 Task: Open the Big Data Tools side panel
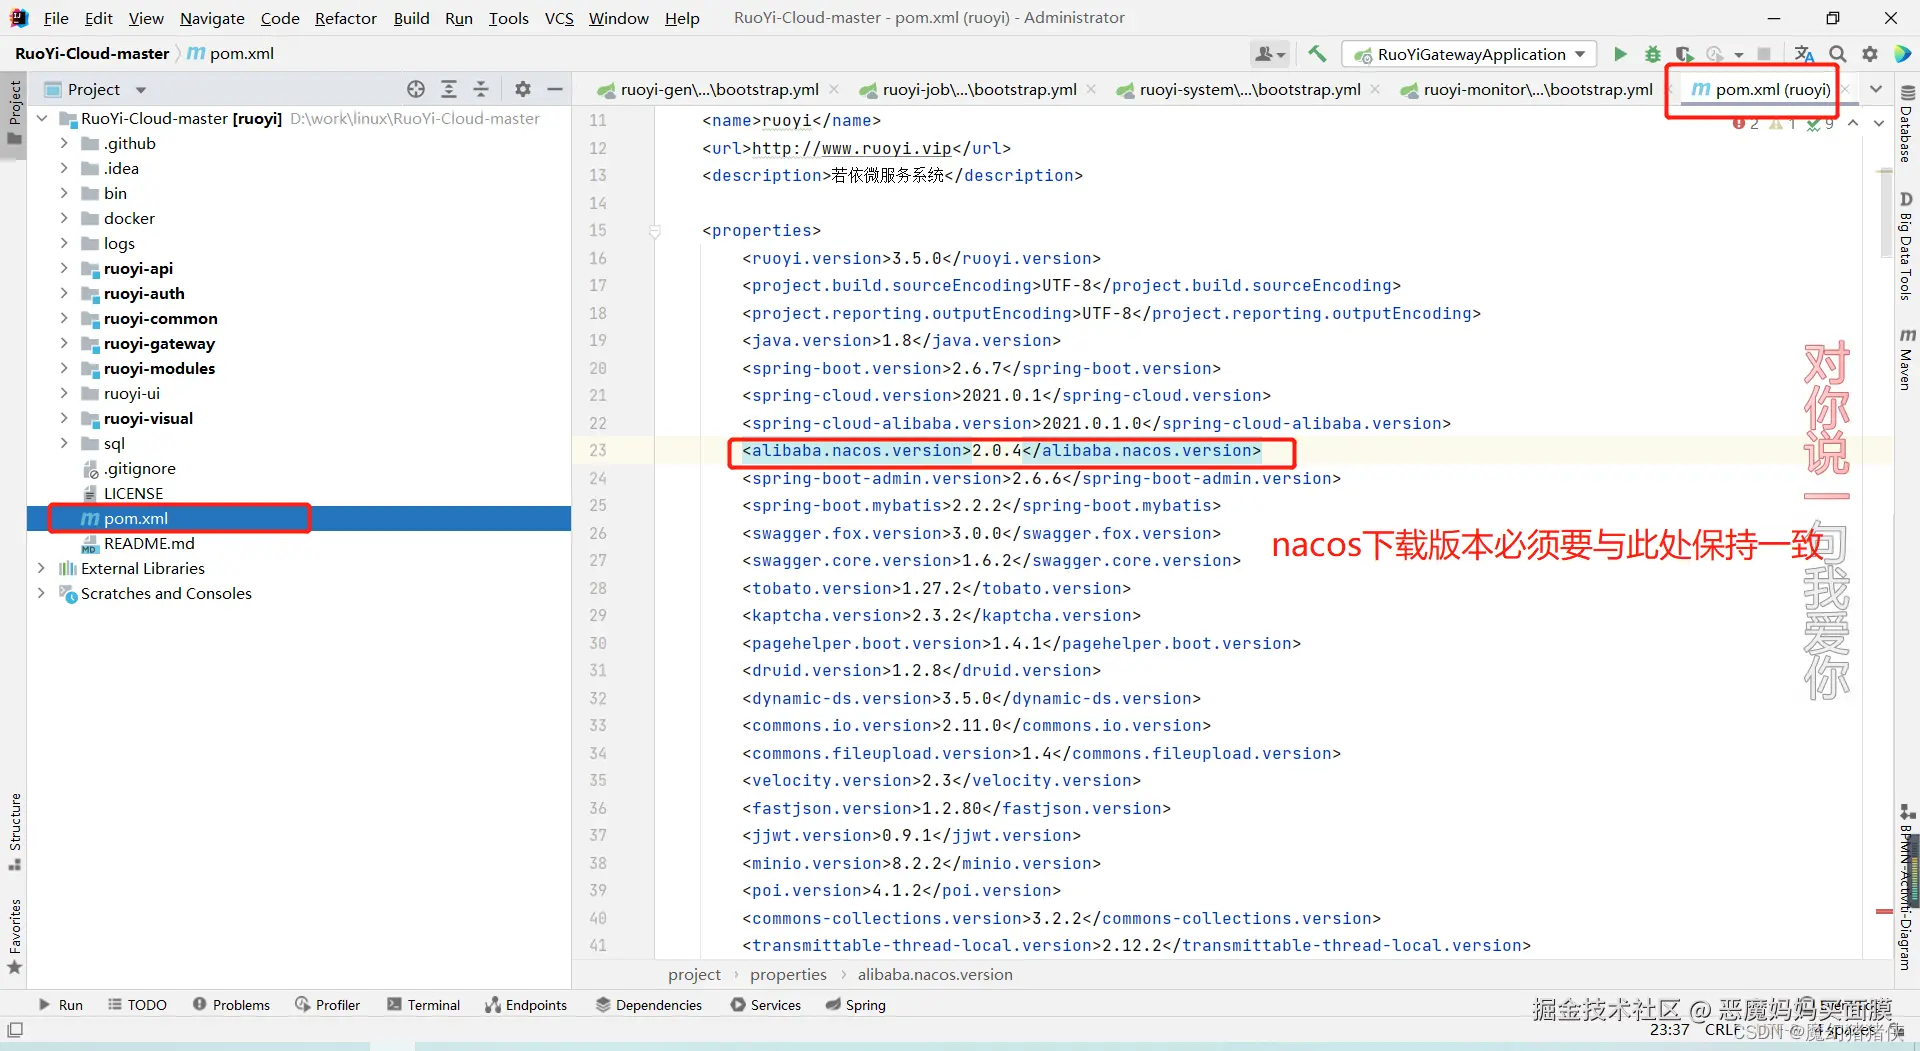1907,246
